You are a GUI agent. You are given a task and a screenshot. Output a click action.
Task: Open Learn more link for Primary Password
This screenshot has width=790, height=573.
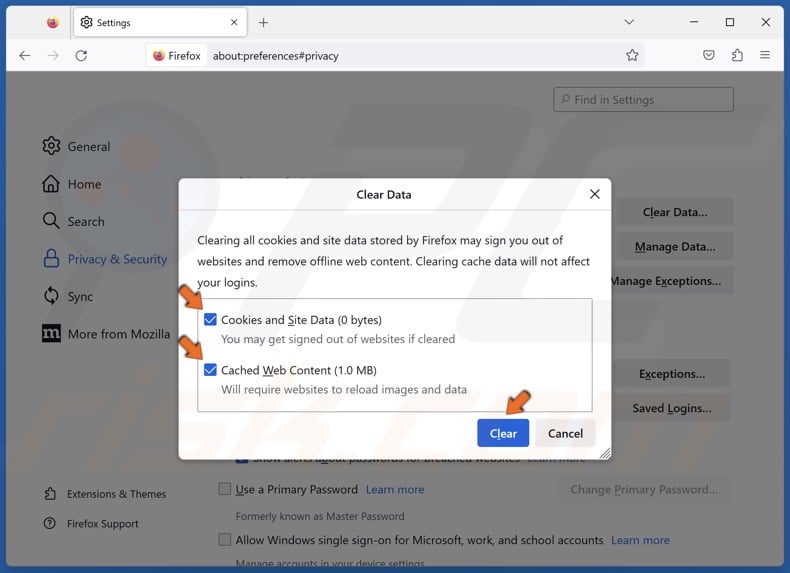coord(395,489)
